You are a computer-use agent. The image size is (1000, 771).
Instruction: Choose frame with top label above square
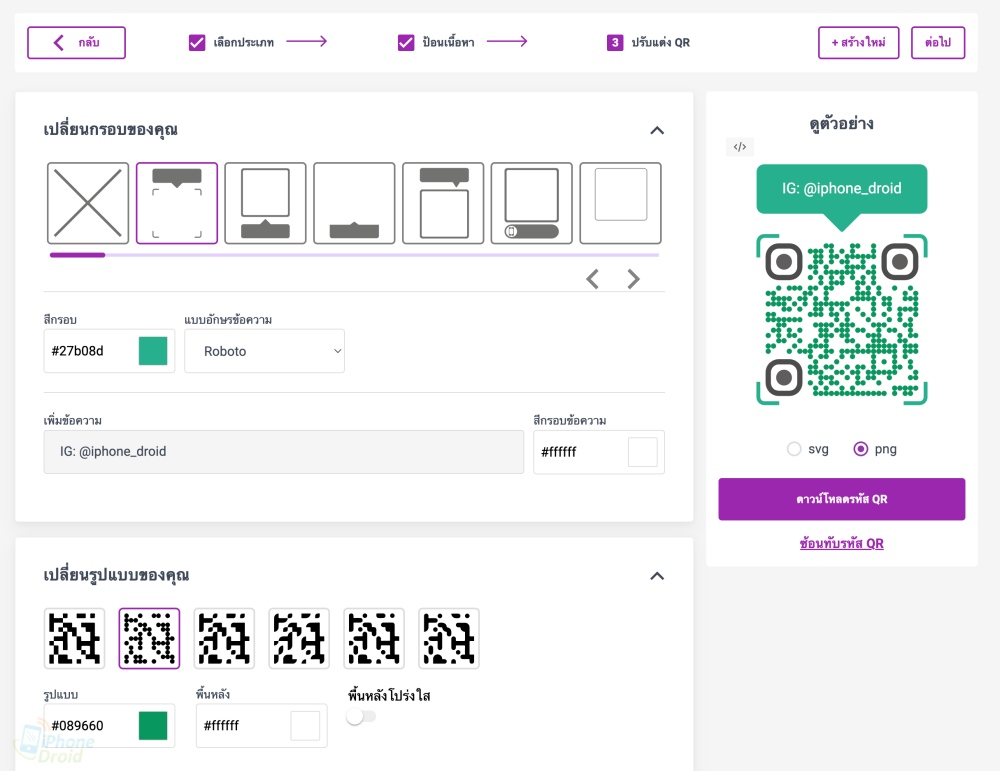(443, 203)
